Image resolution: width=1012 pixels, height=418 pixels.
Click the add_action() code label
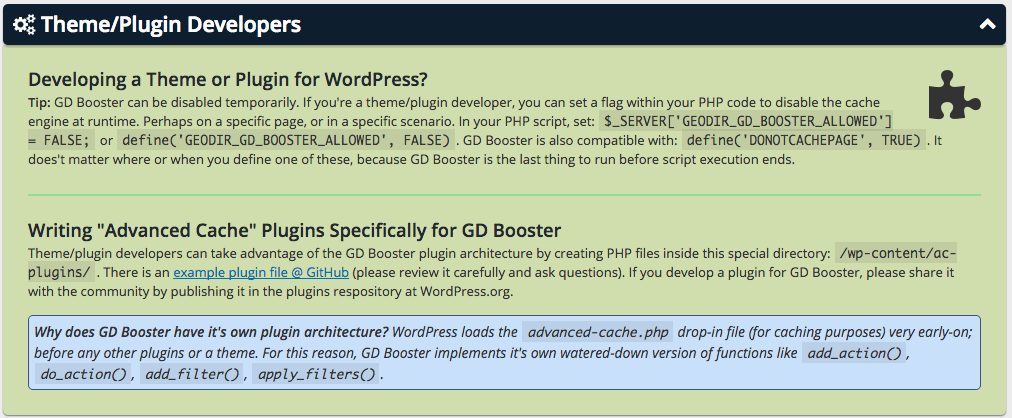[x=855, y=353]
